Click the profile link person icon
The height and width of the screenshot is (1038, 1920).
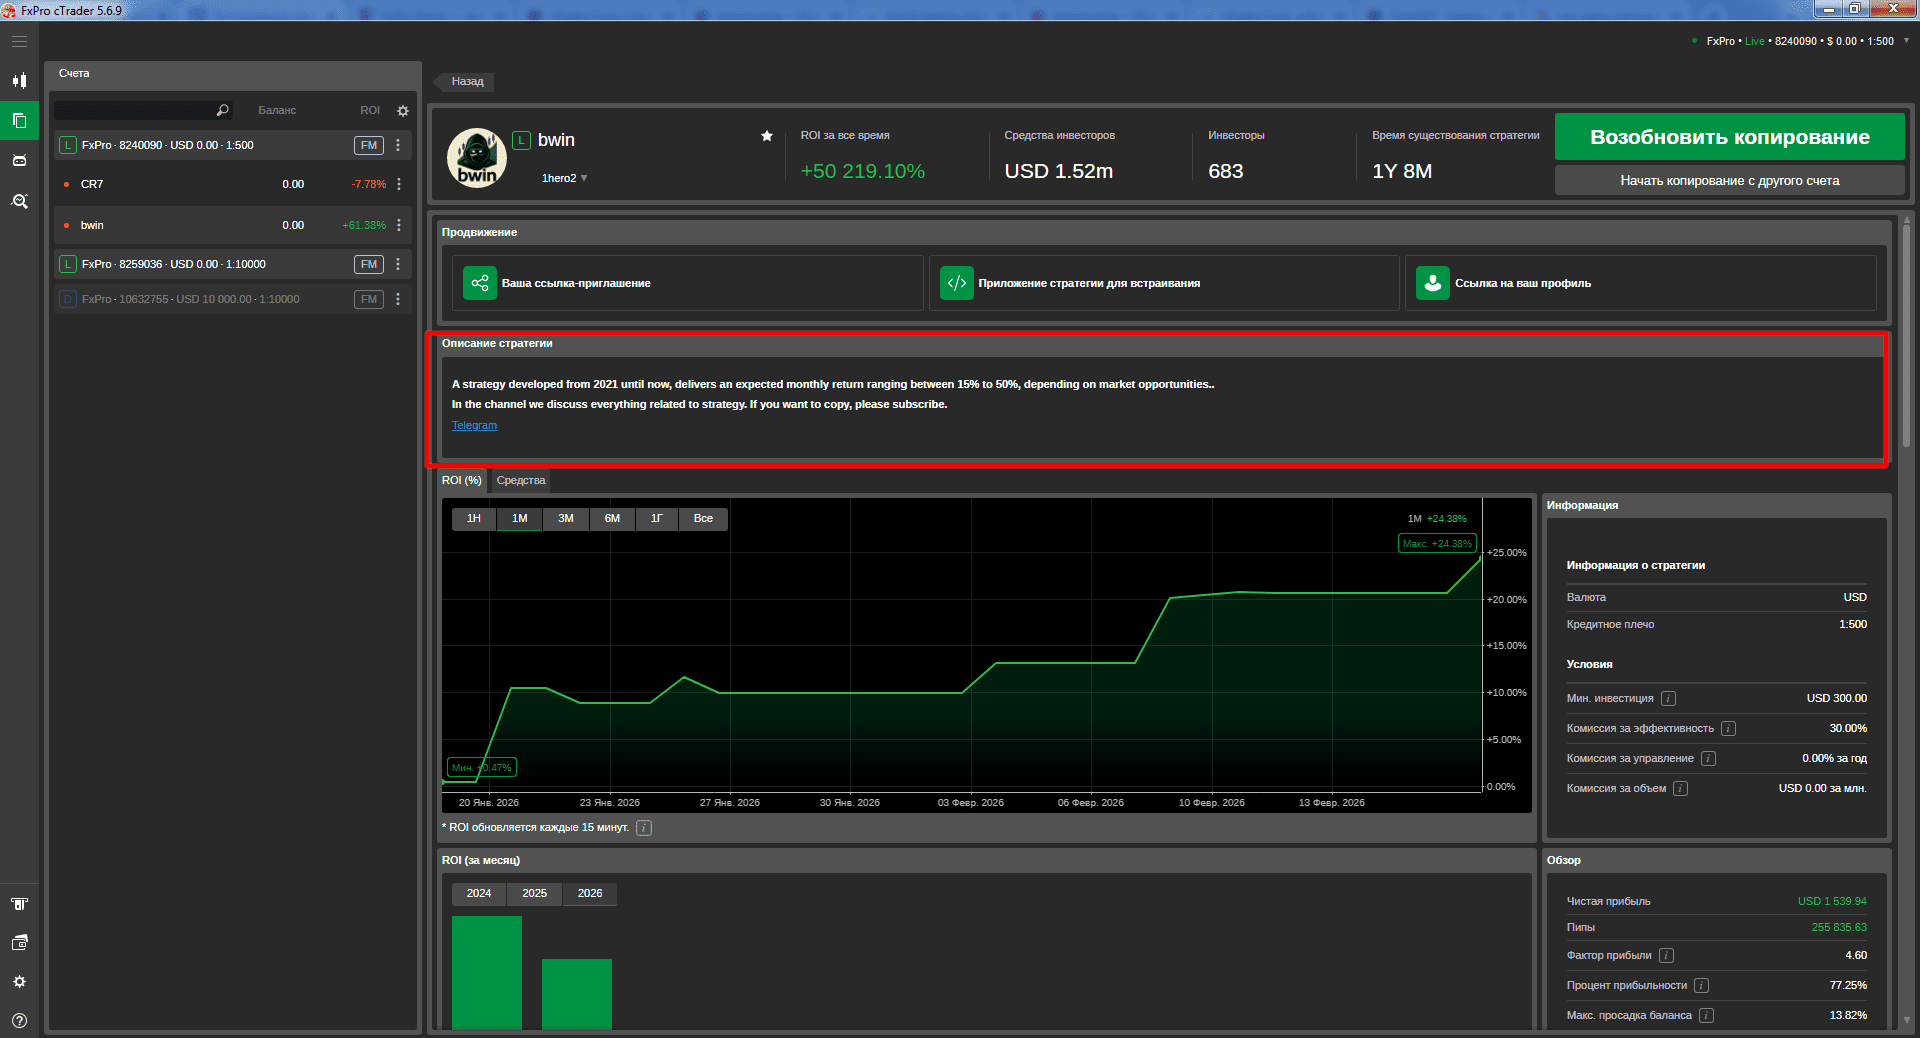click(1433, 283)
